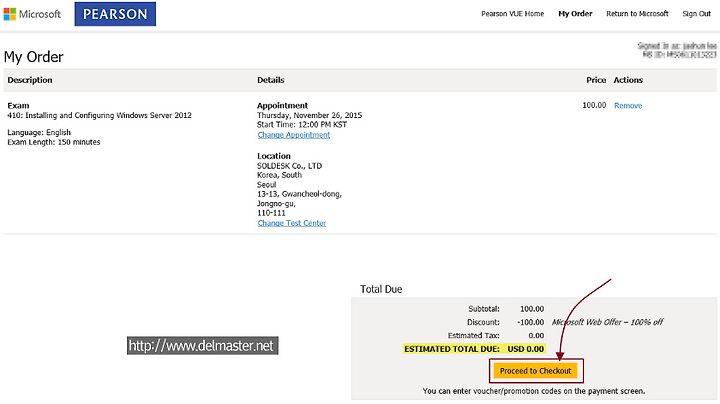Click 'Start Time: 12:00 PM KST'
Screen dimensions: 720x404
pyautogui.click(x=302, y=124)
